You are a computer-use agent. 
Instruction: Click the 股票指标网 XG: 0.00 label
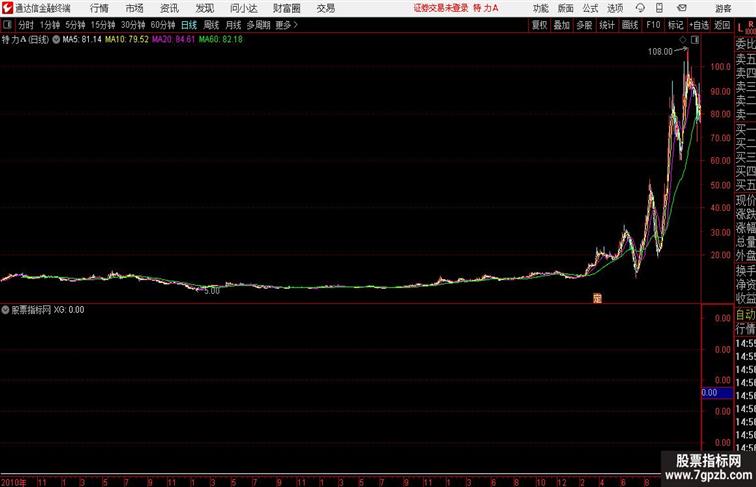[x=48, y=310]
